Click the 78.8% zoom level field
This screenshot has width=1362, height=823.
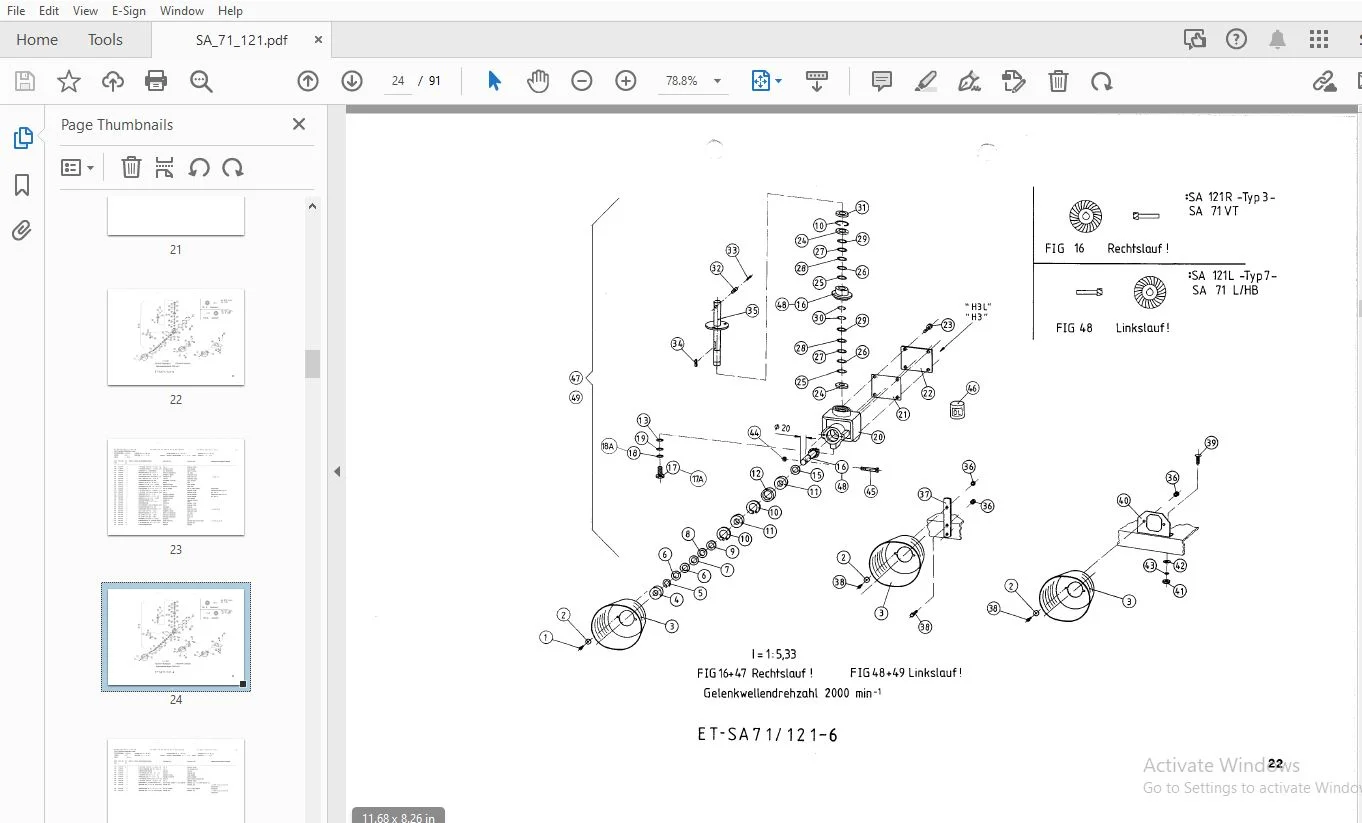[682, 82]
